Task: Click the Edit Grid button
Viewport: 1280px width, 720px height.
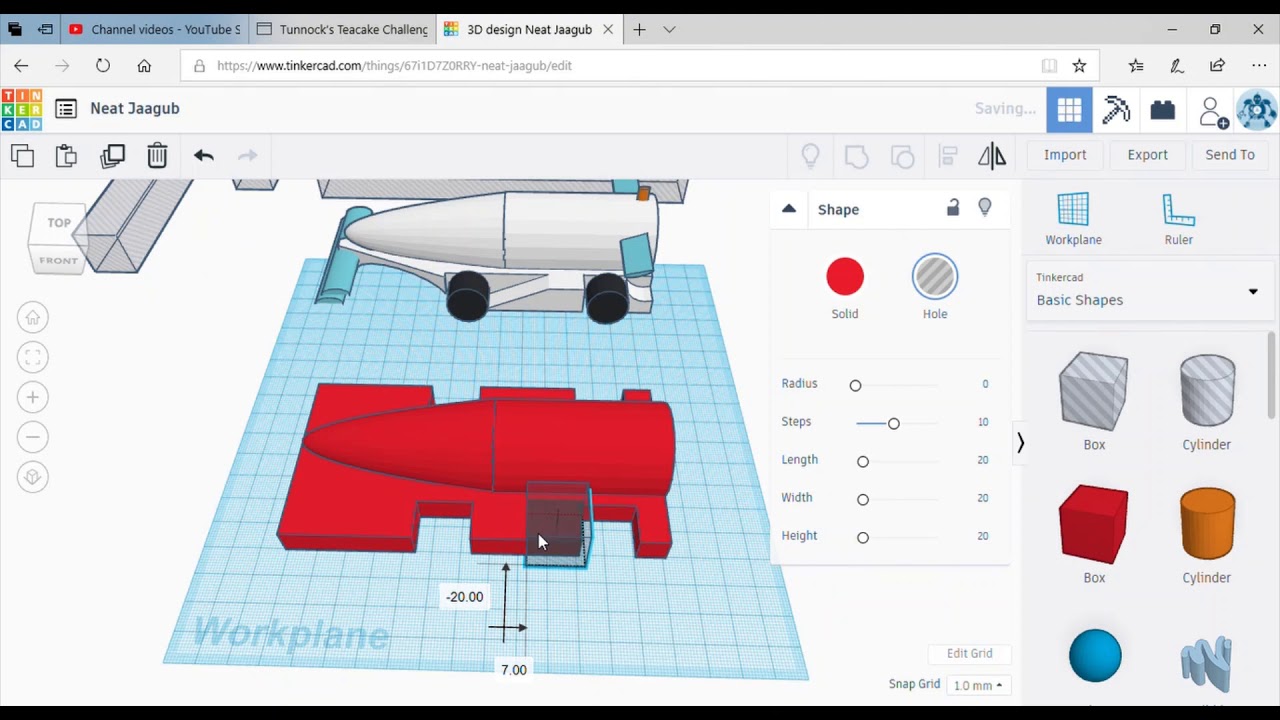Action: 969,653
